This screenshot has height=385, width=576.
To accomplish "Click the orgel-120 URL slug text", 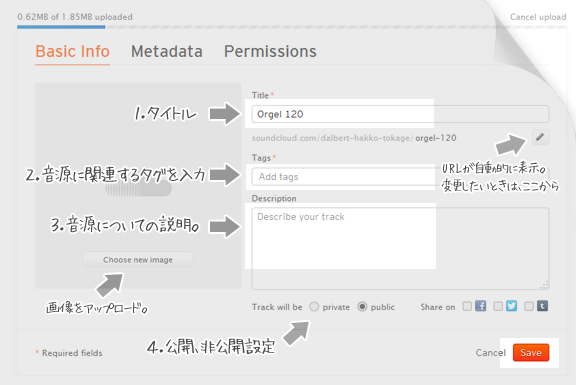I will (436, 138).
